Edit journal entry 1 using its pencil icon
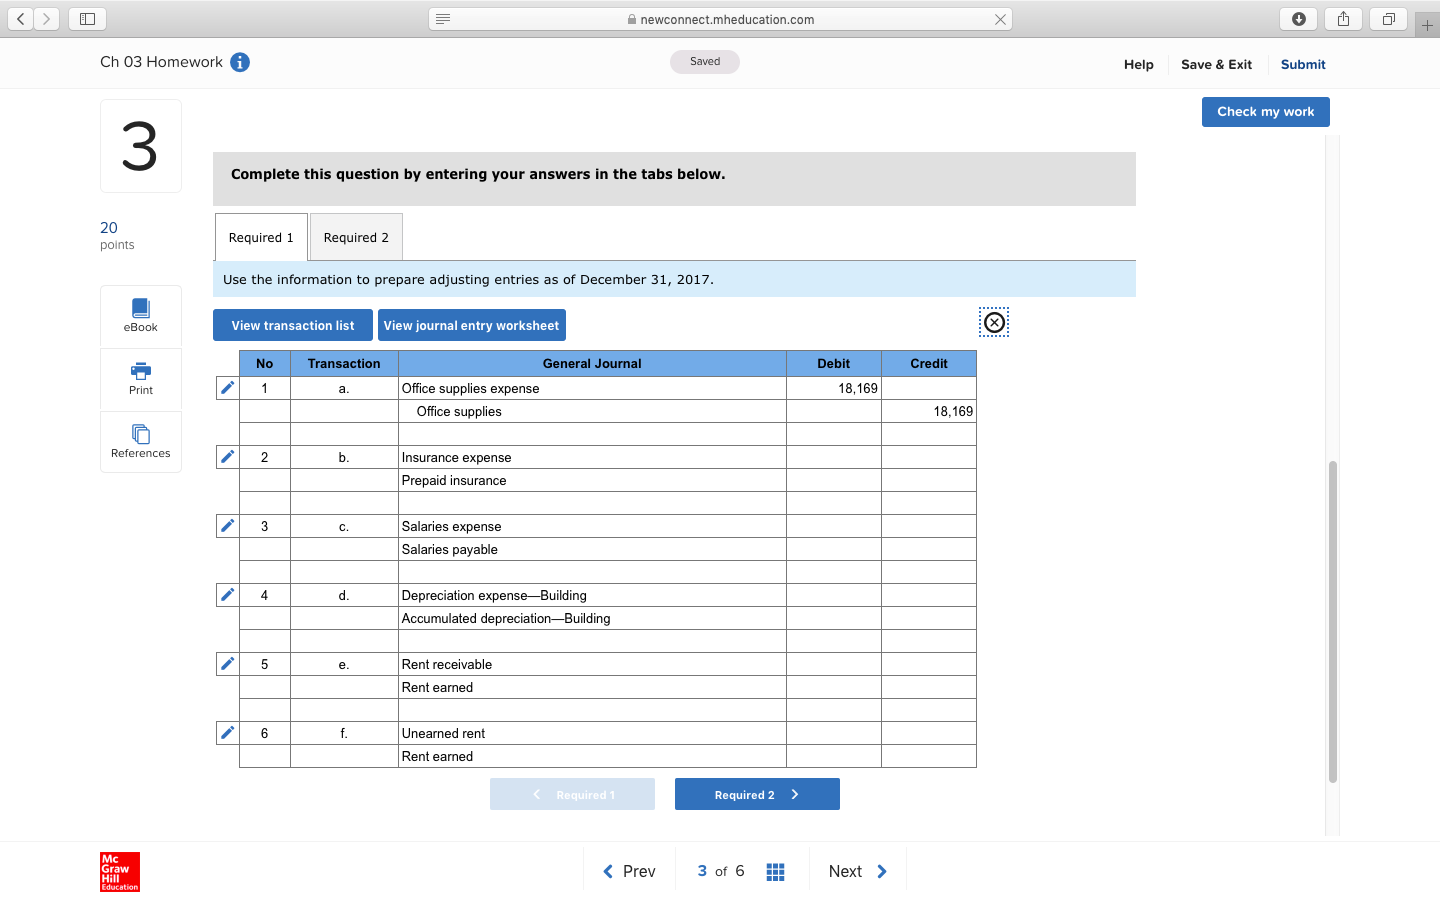Viewport: 1440px width, 900px height. point(226,387)
